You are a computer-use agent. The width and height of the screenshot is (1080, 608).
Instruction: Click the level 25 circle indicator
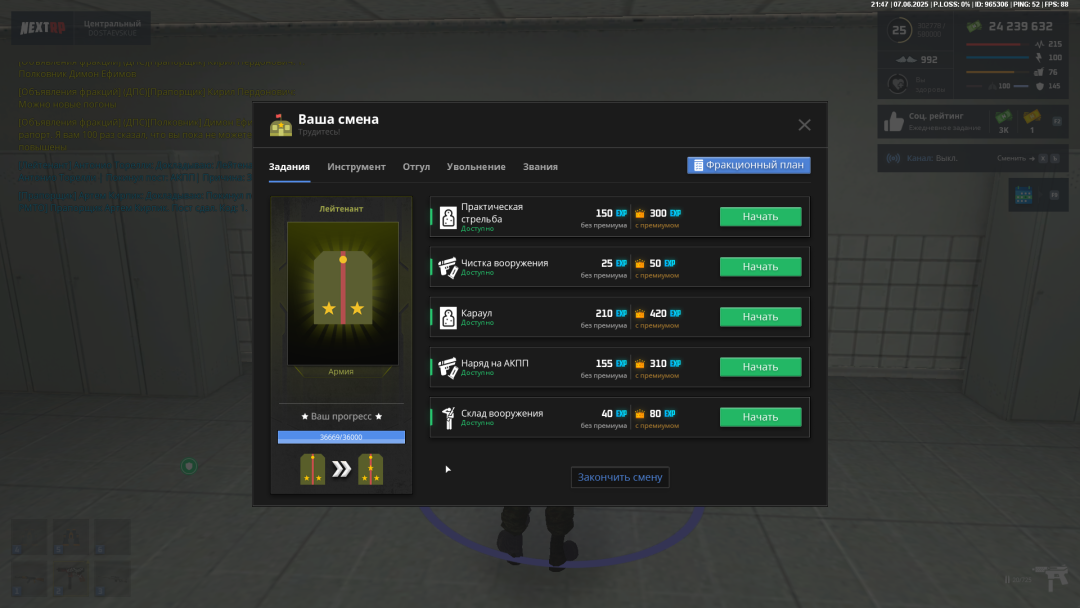[899, 30]
